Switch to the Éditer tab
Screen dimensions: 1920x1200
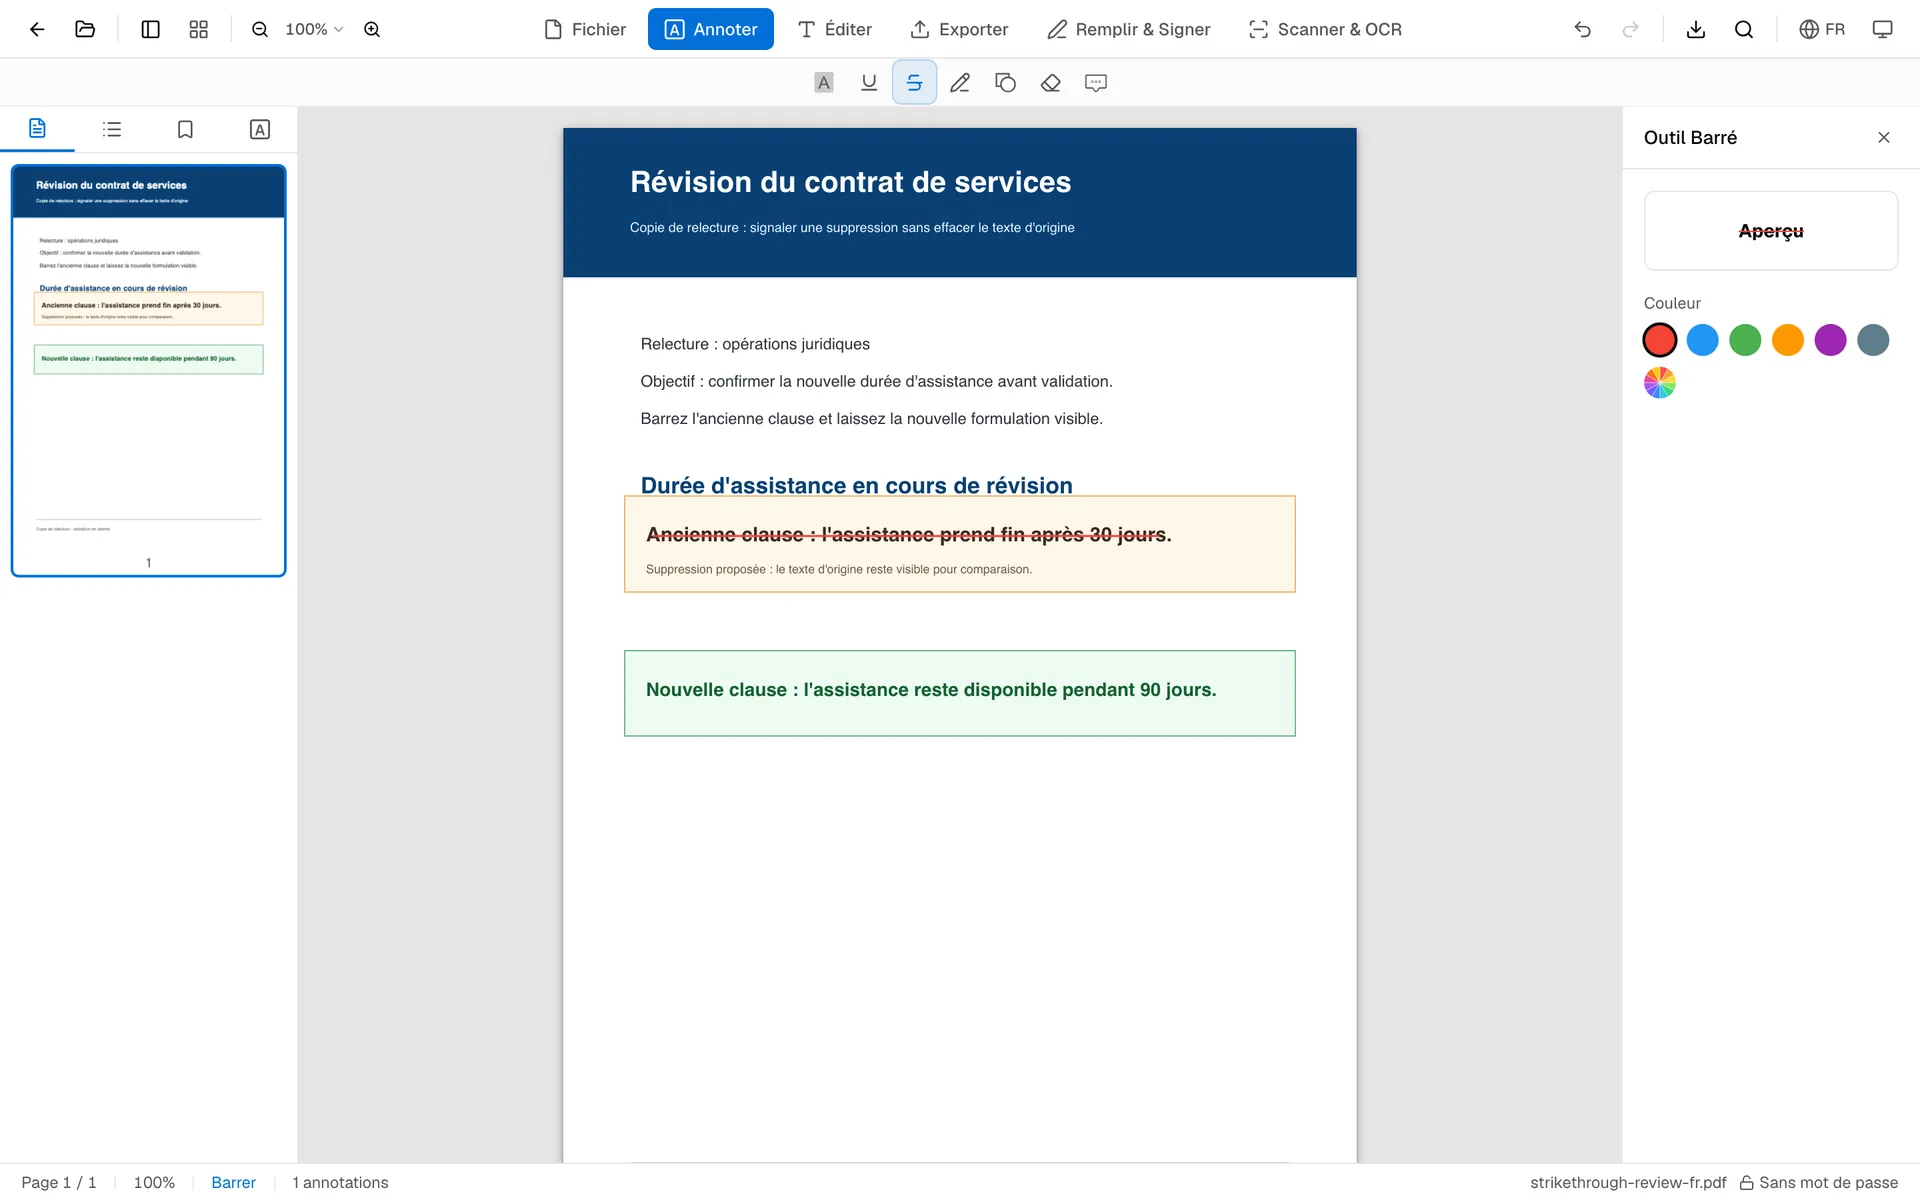click(835, 29)
